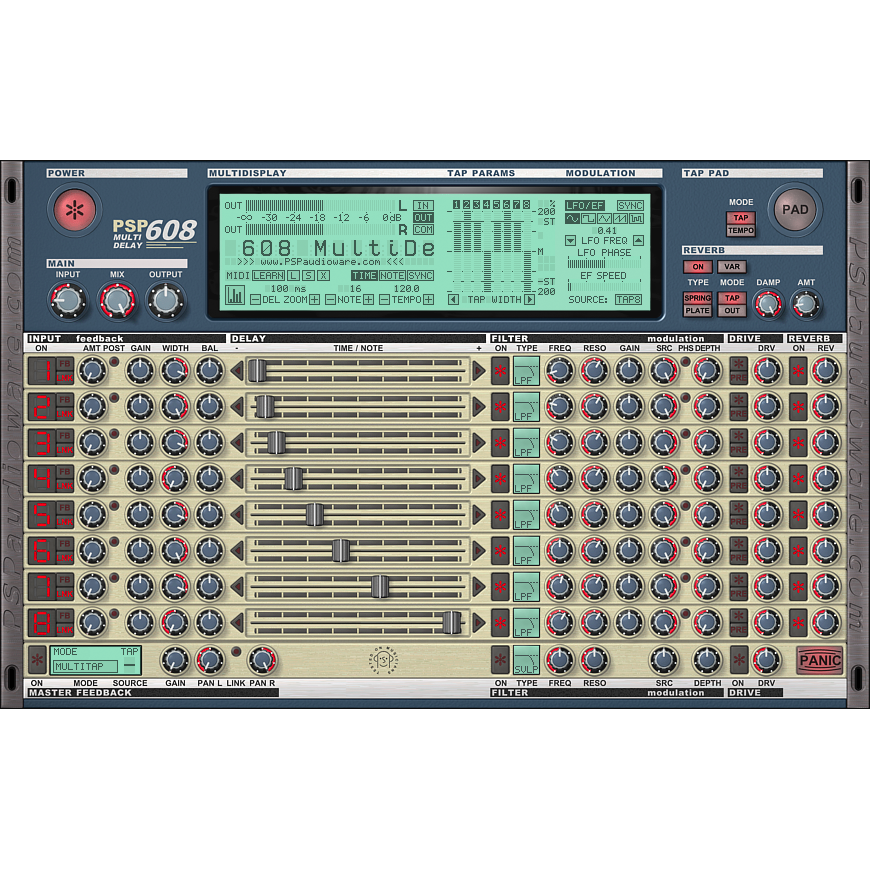Viewport: 870px width, 870px height.
Task: Toggle the modulation SYNC button
Action: [630, 206]
